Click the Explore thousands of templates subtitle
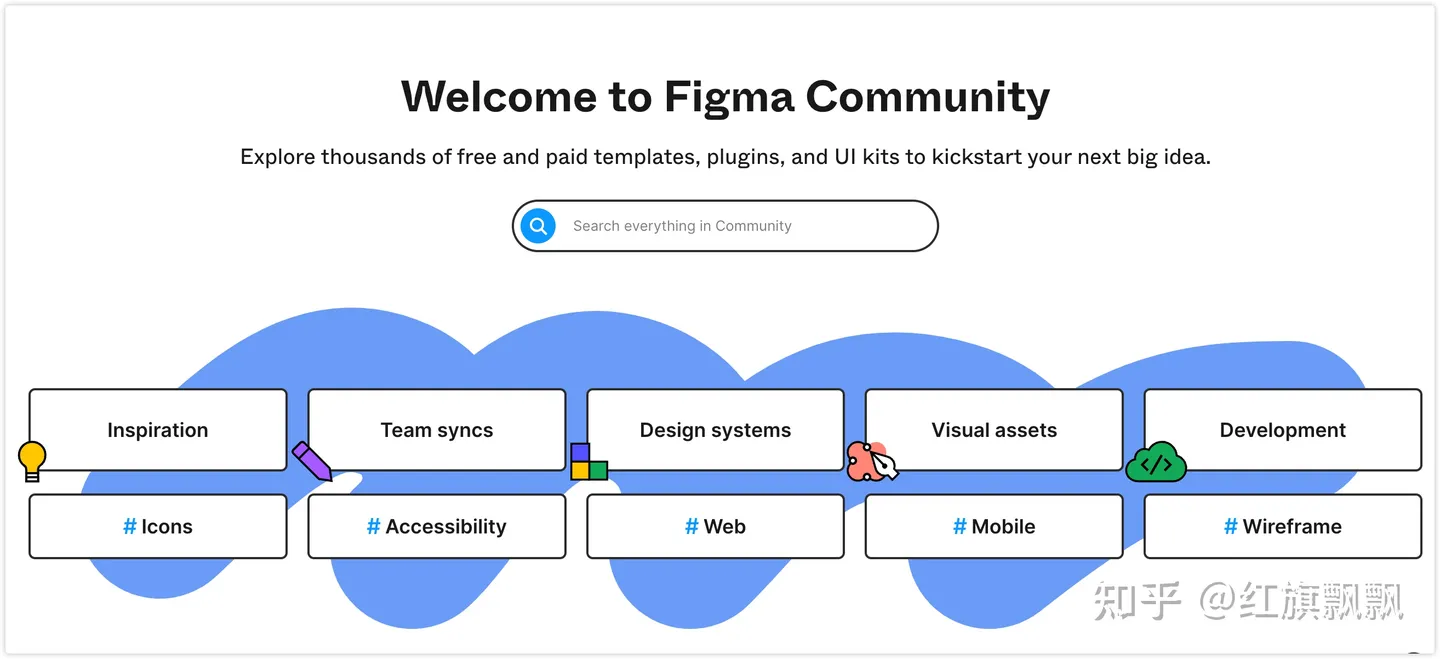This screenshot has width=1440, height=659. (x=725, y=157)
